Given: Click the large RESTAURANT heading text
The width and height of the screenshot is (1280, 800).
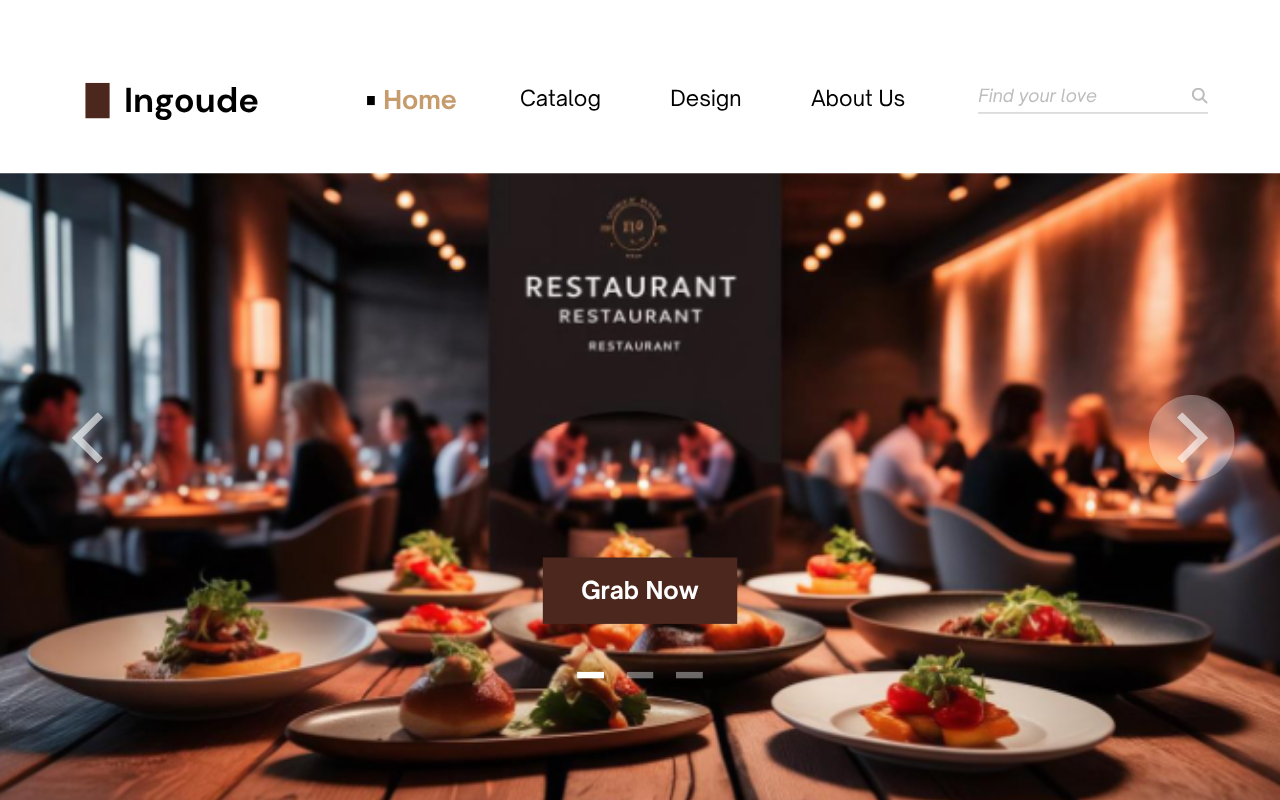Looking at the screenshot, I should click(x=631, y=288).
